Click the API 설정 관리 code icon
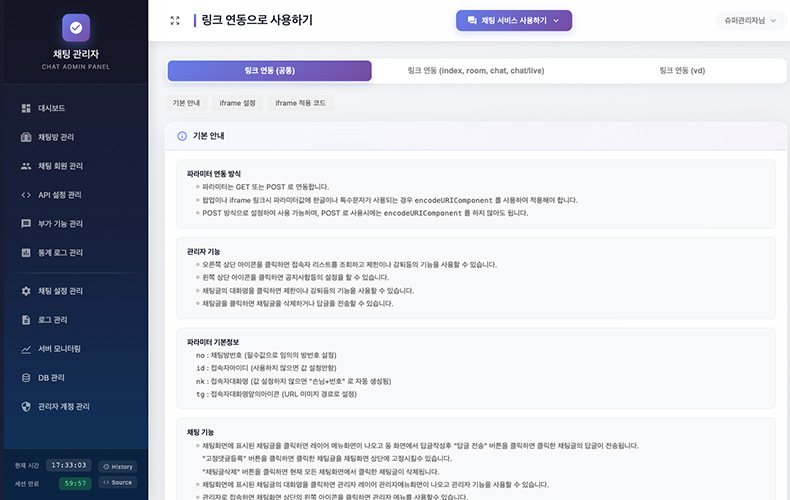790x500 pixels. pyautogui.click(x=26, y=195)
